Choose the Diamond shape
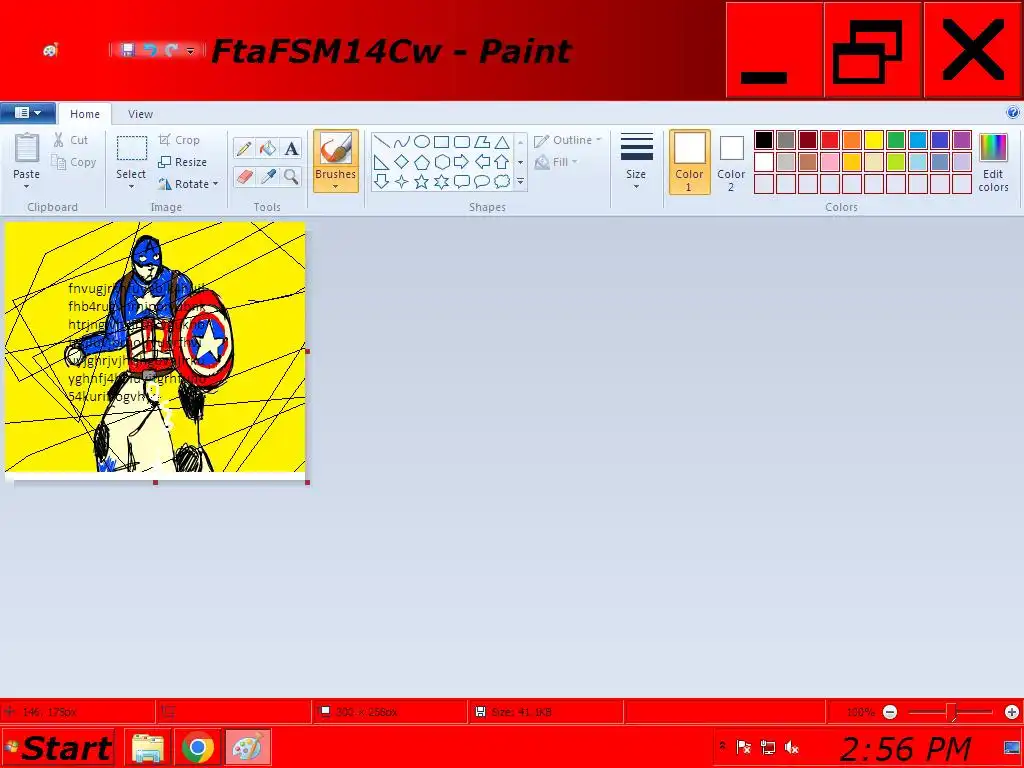The image size is (1024, 768). pos(402,161)
